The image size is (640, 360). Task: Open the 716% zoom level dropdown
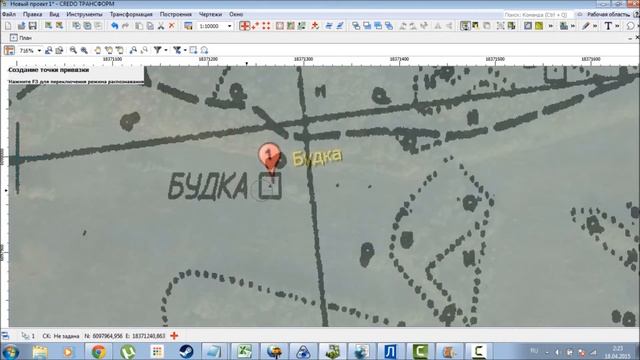pos(39,51)
